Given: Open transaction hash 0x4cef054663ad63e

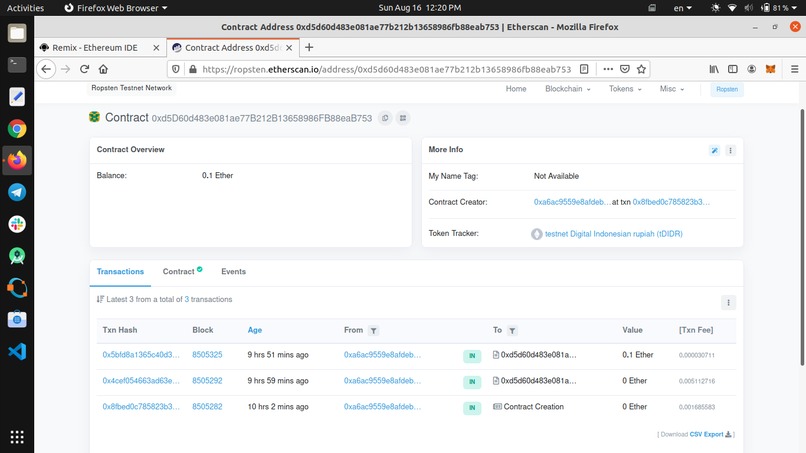Looking at the screenshot, I should tap(141, 381).
